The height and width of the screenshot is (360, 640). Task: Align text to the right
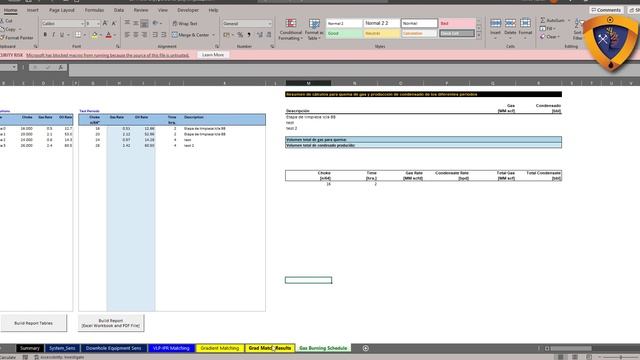click(x=144, y=35)
